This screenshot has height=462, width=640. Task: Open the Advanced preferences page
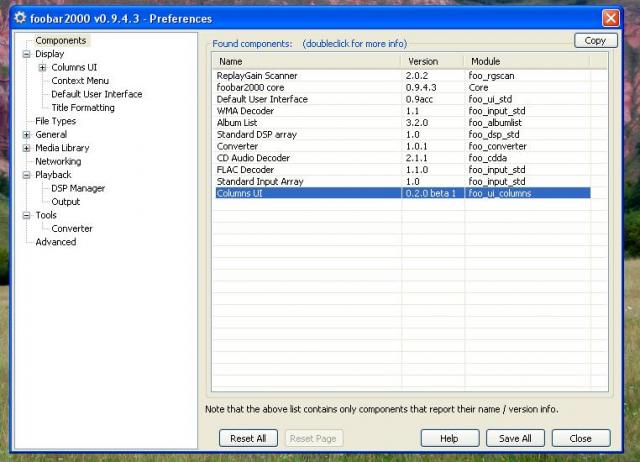coord(56,242)
